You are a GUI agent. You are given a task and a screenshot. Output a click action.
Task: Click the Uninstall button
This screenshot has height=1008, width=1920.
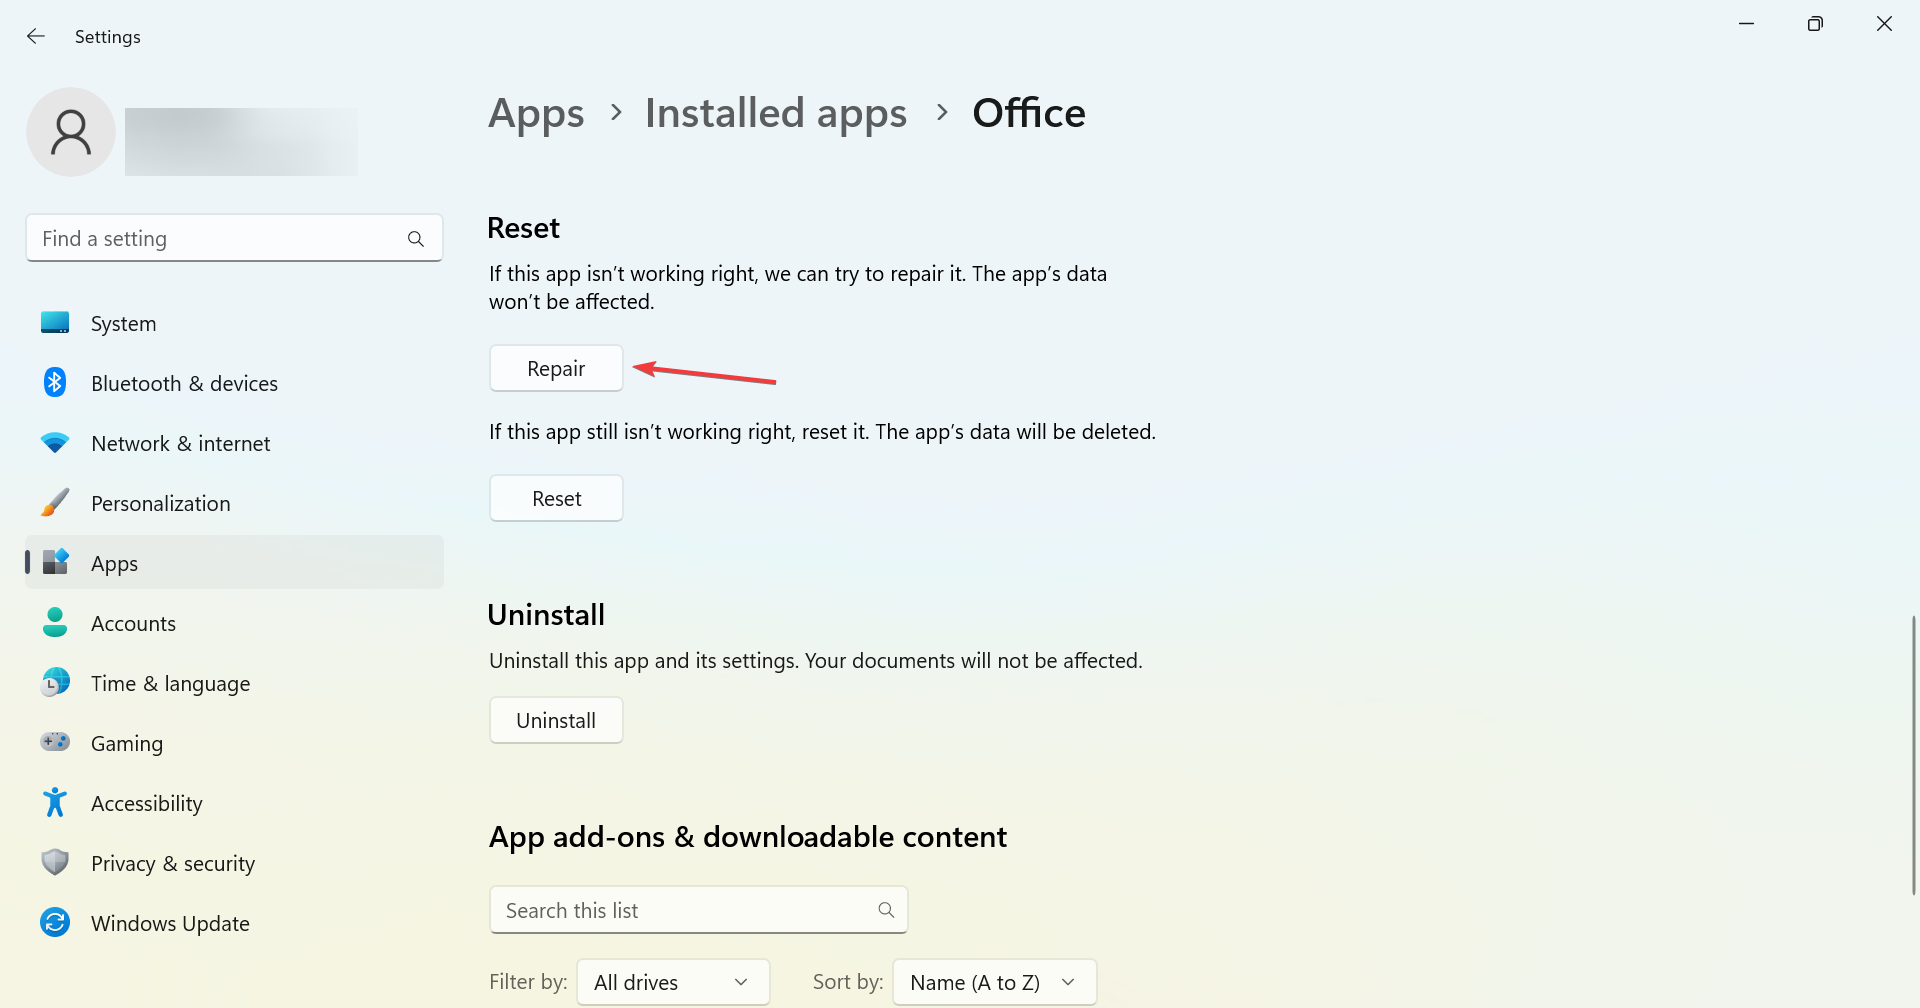click(x=556, y=721)
